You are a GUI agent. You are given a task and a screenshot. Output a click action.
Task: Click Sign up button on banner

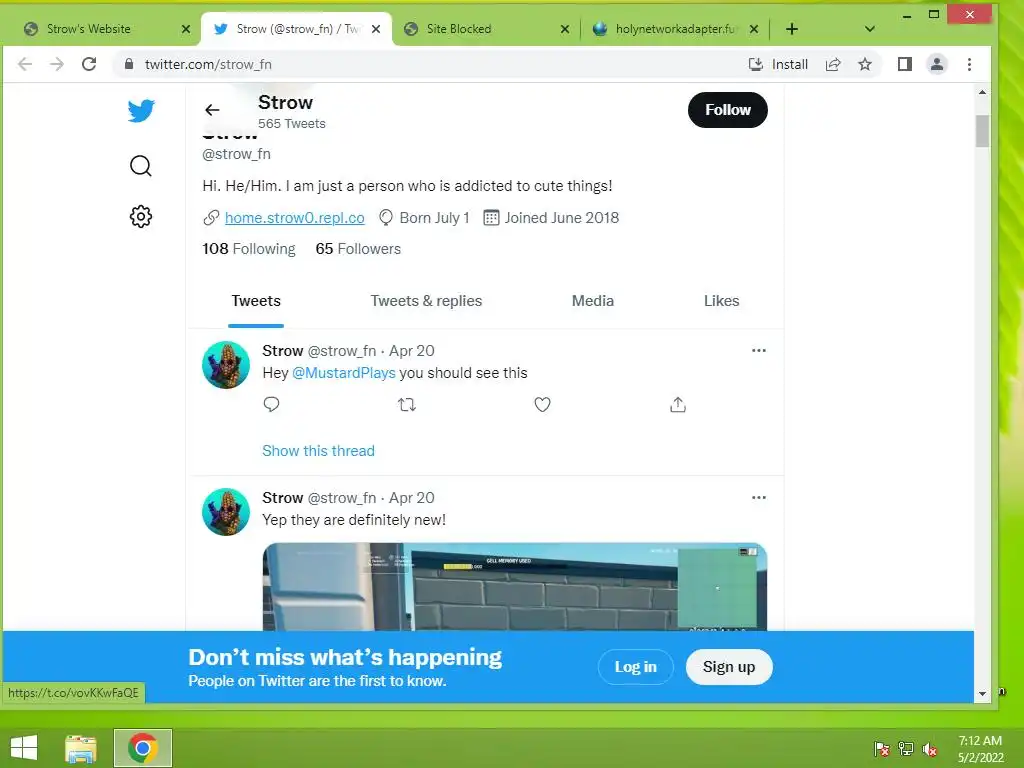[729, 667]
